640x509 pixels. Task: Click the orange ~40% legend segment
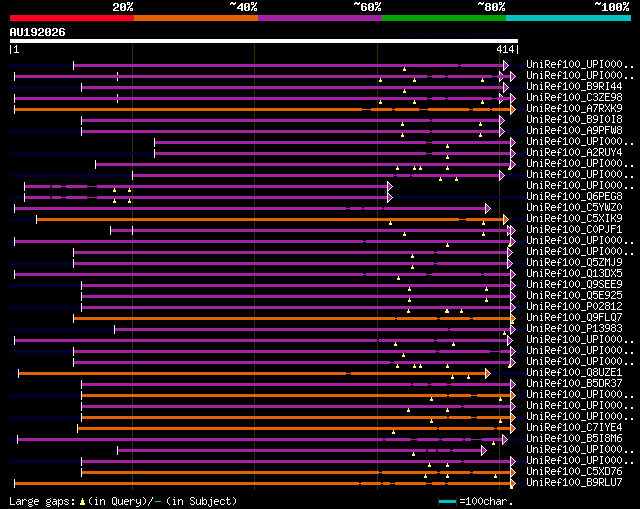[x=196, y=18]
